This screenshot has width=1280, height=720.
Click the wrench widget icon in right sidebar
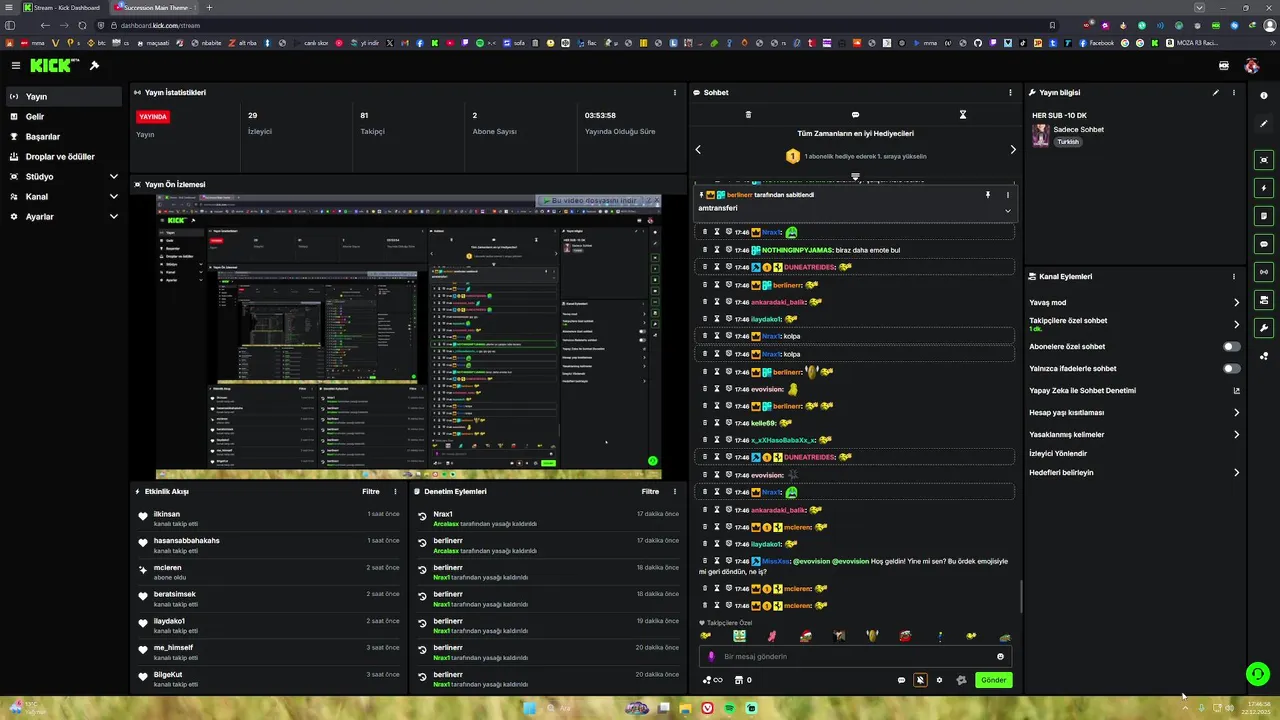pos(1264,328)
